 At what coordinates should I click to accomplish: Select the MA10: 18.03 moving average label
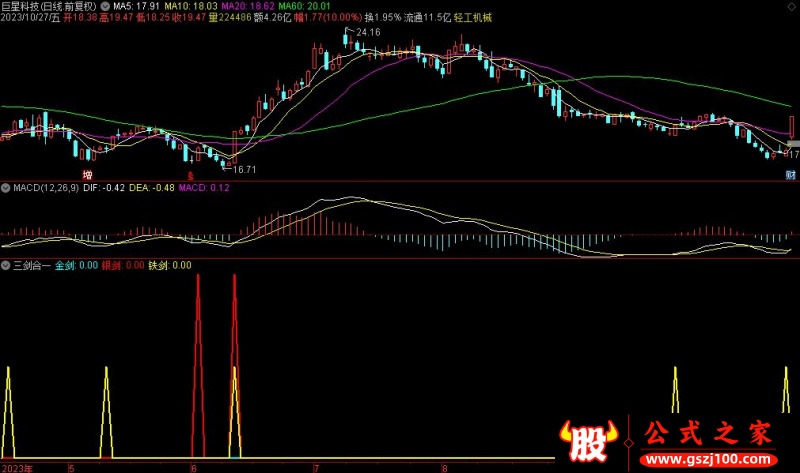click(x=191, y=7)
